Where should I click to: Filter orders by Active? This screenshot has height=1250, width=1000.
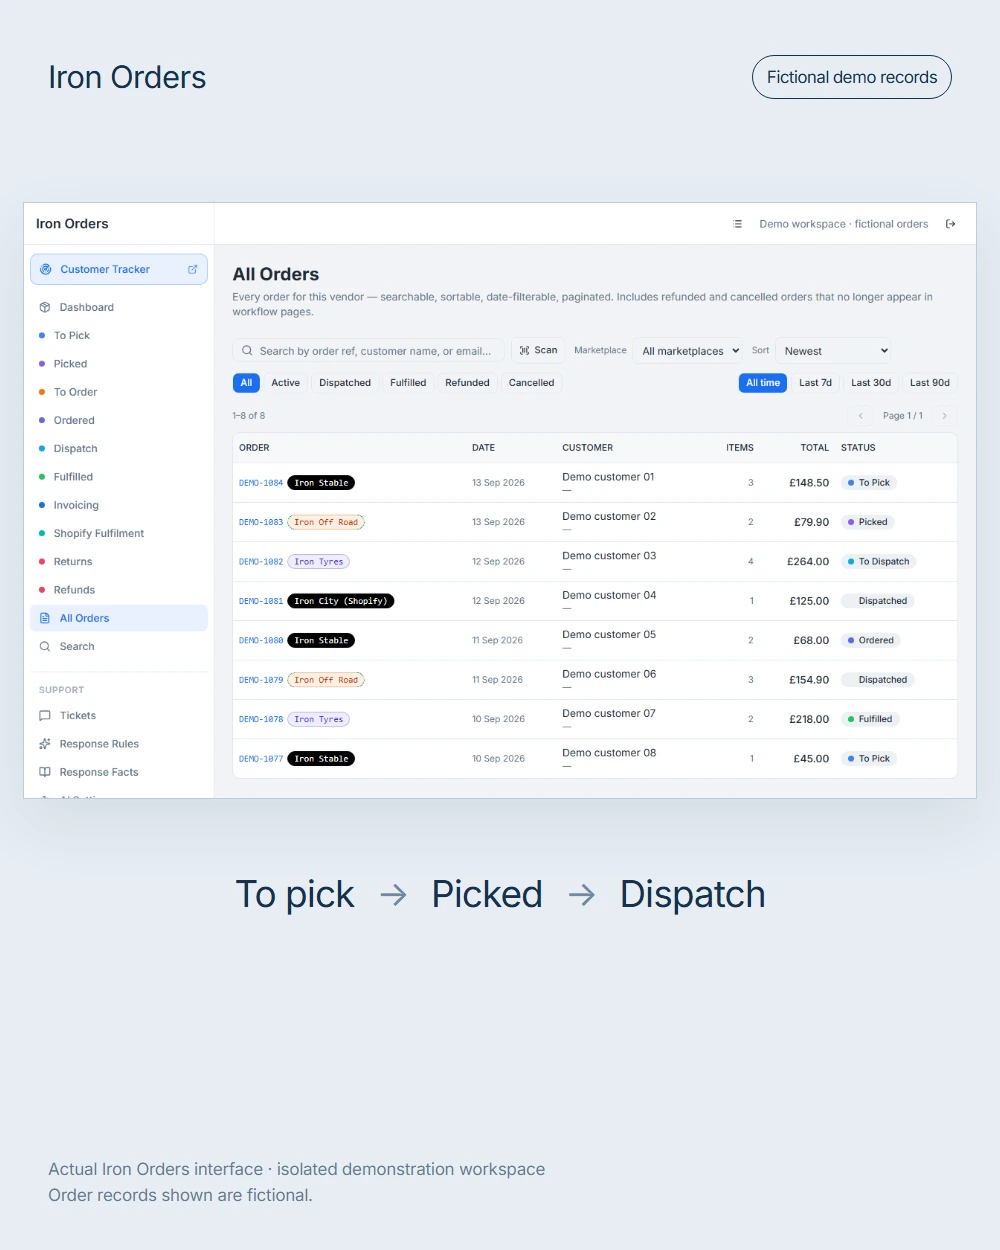click(x=285, y=383)
